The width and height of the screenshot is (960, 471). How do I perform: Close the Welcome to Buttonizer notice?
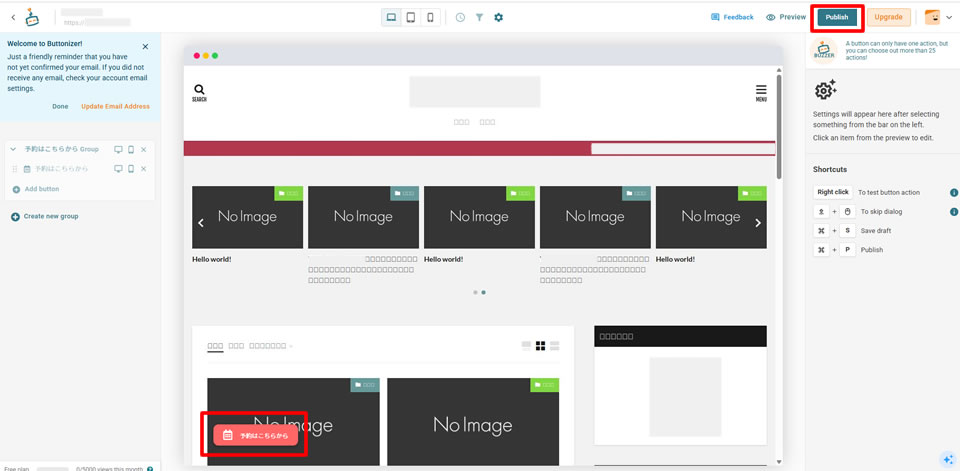pos(145,46)
